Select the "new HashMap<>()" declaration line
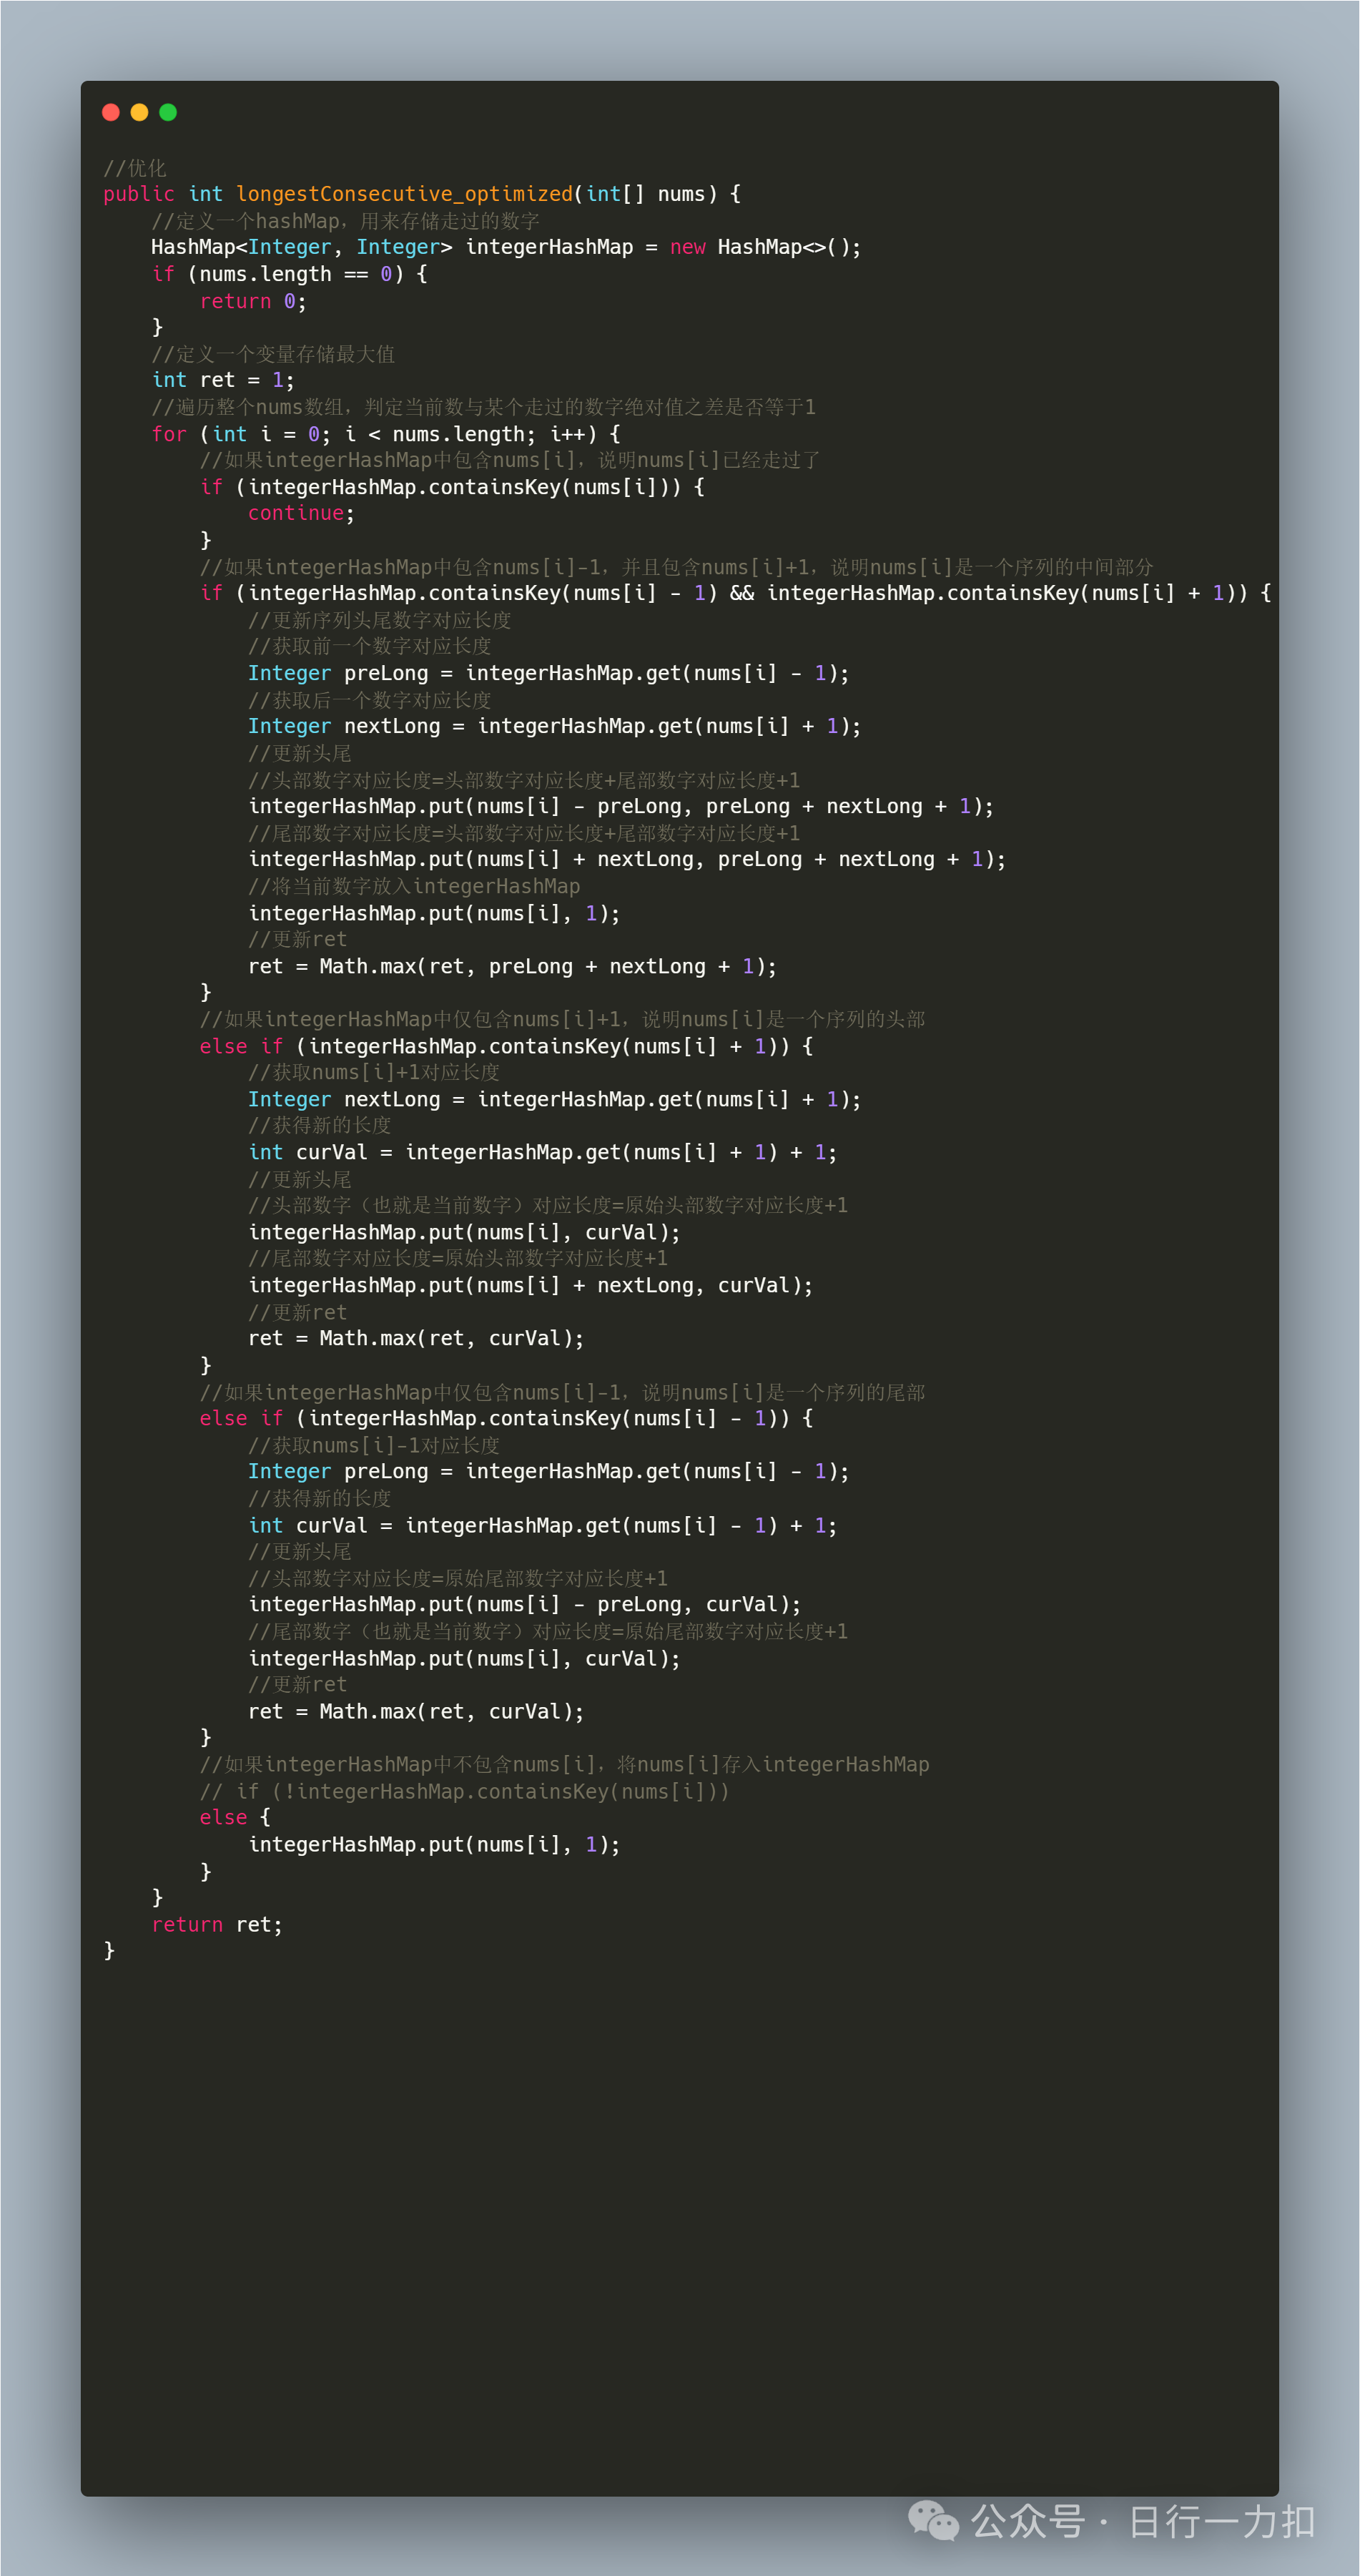 click(506, 247)
